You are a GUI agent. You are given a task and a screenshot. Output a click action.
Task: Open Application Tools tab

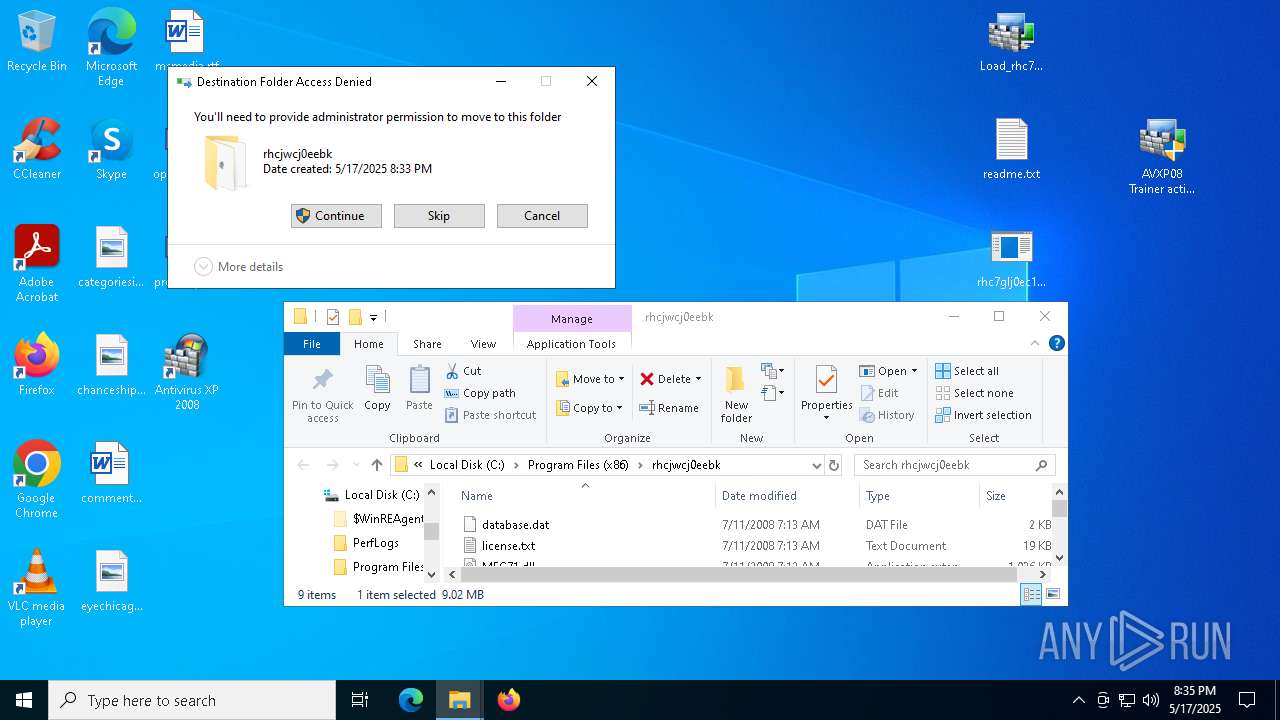click(x=571, y=344)
